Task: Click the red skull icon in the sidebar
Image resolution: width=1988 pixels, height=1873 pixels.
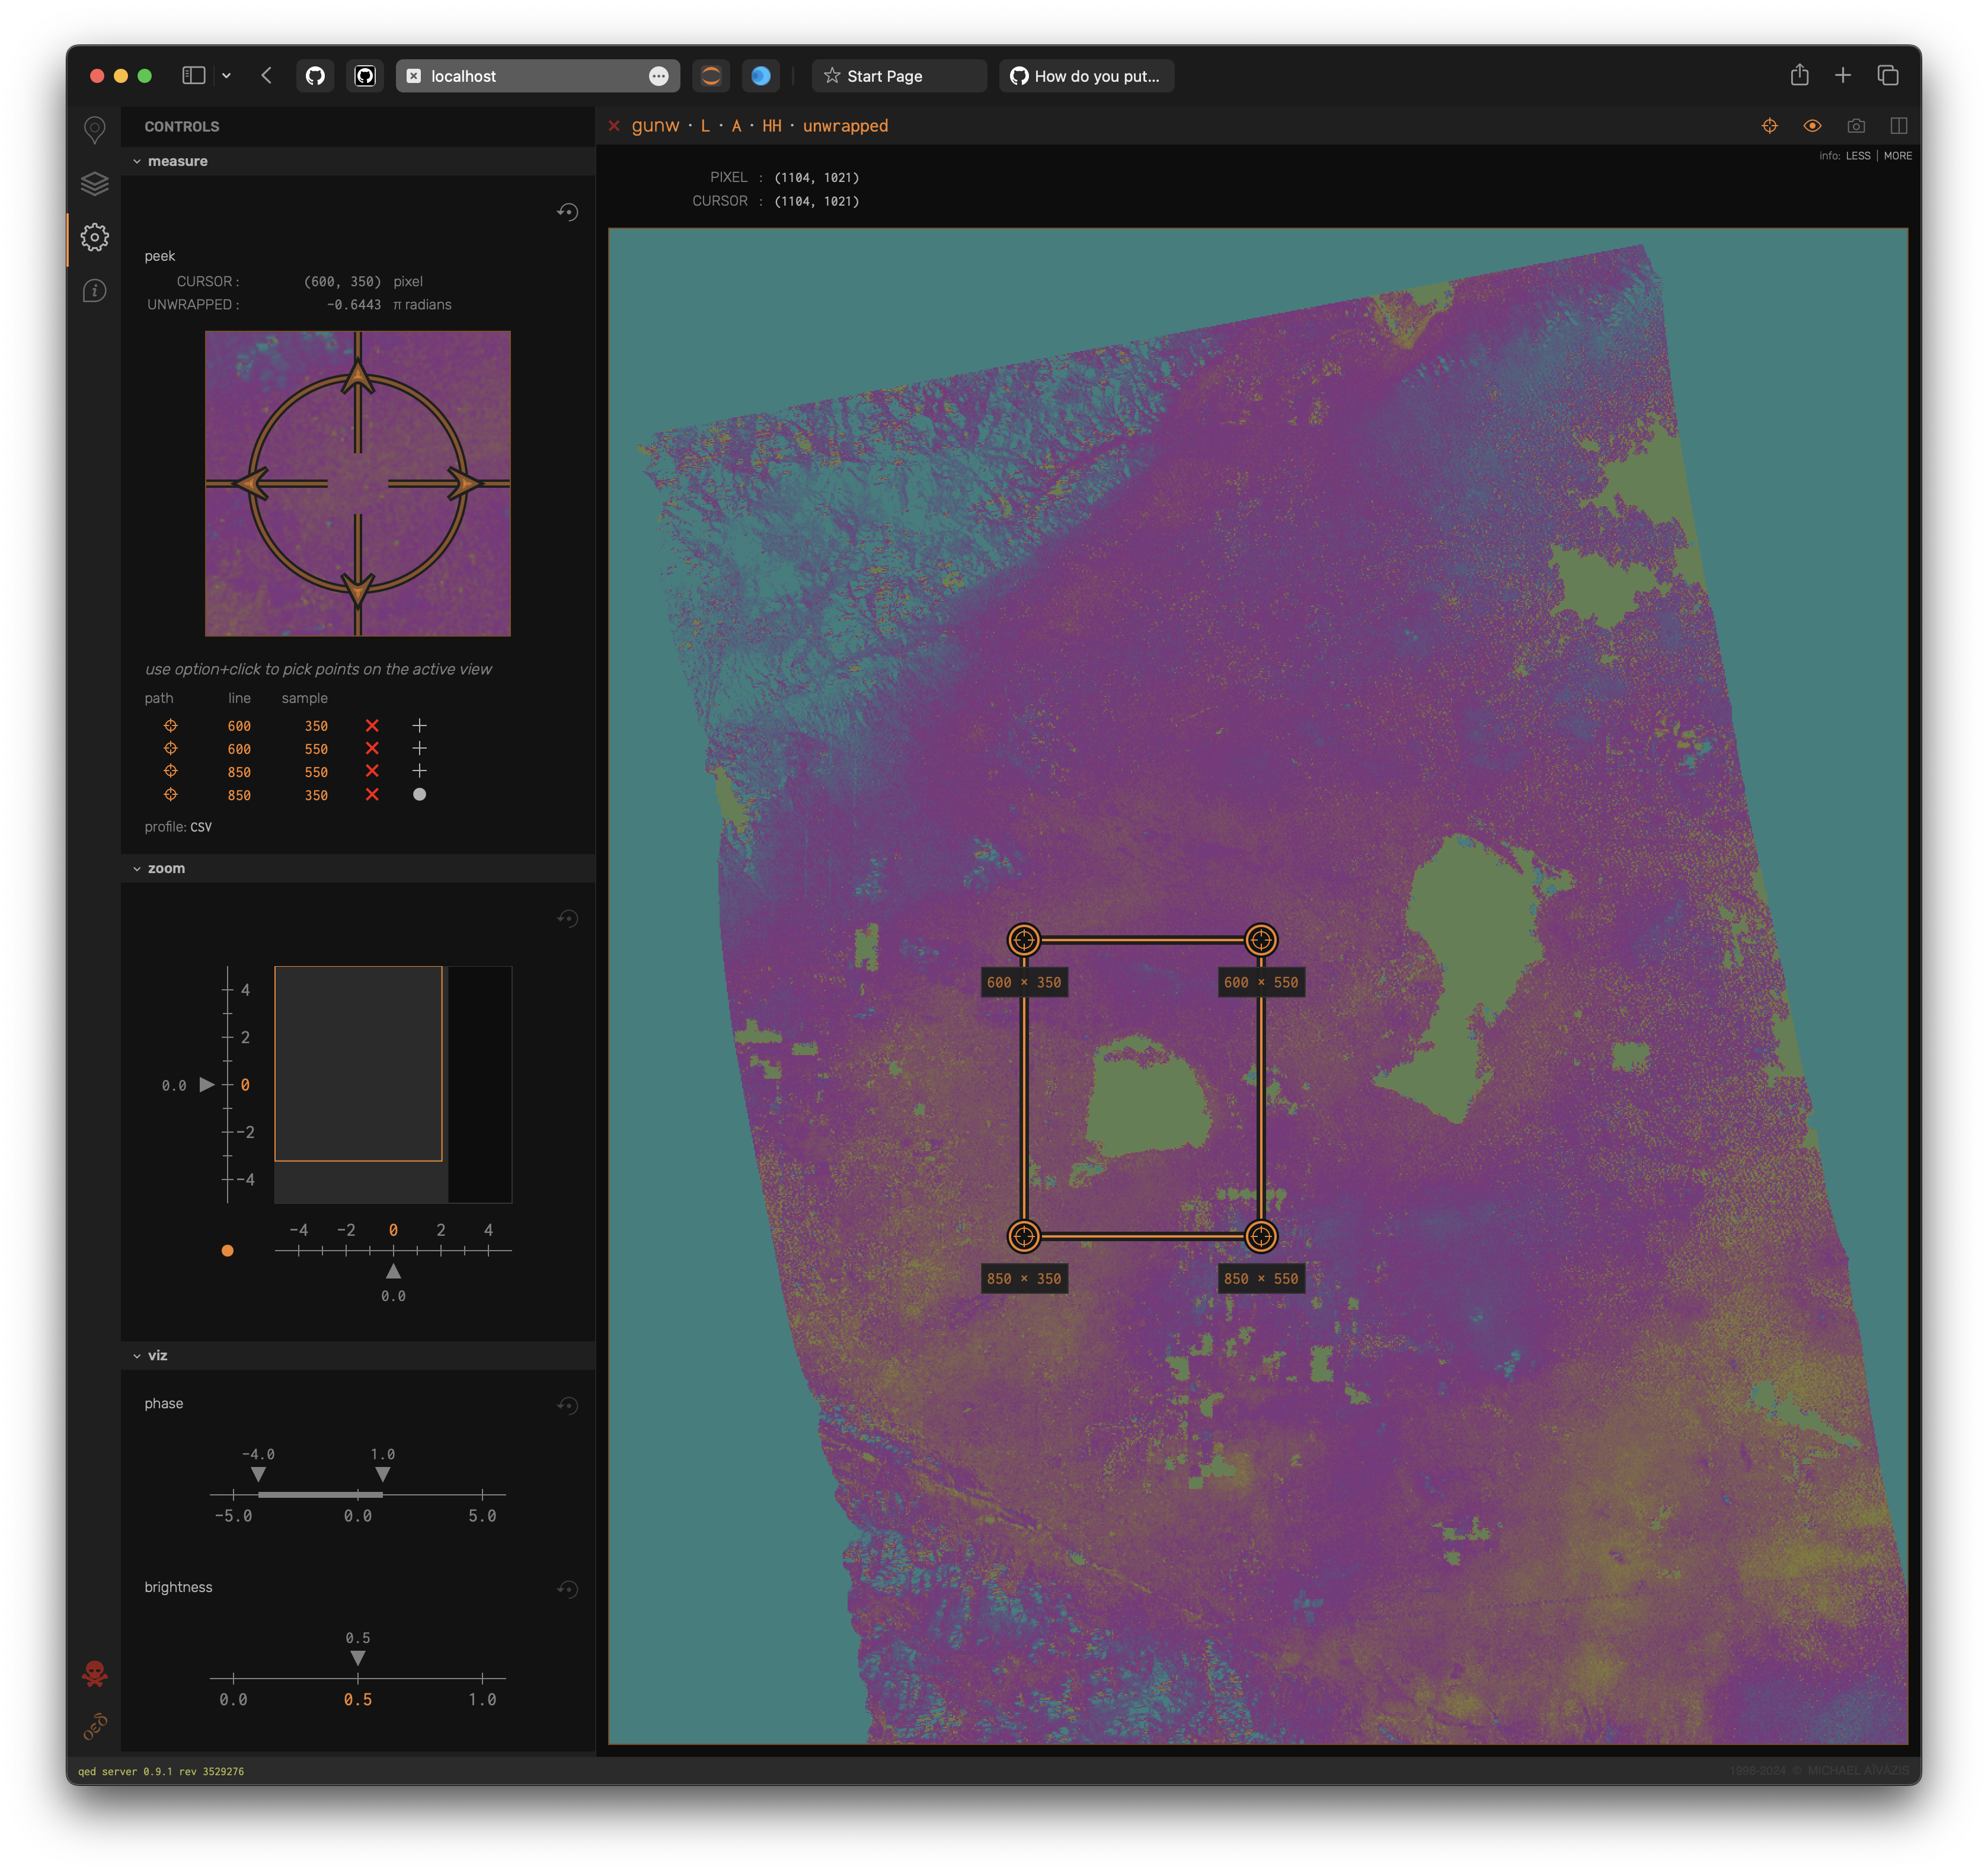Action: [95, 1673]
